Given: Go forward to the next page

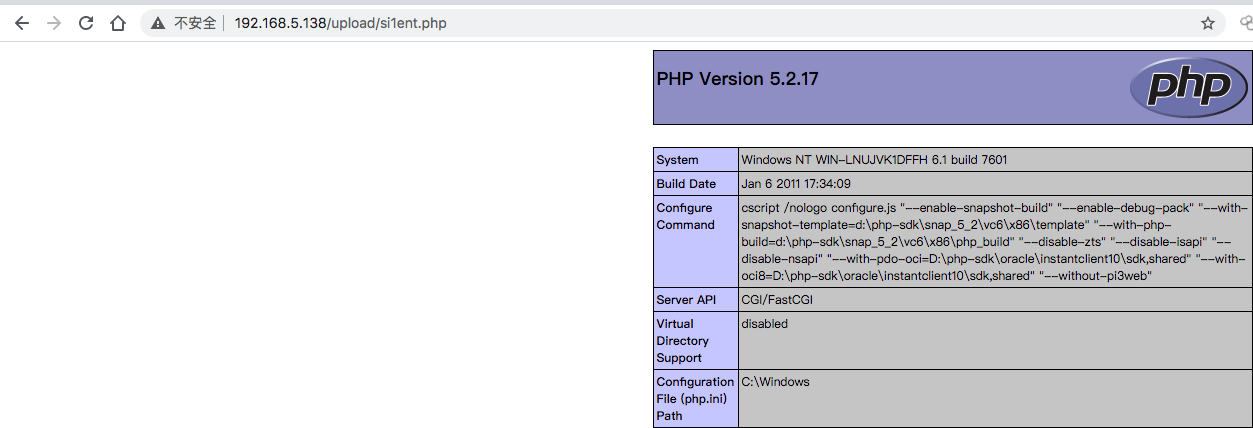Looking at the screenshot, I should (54, 23).
